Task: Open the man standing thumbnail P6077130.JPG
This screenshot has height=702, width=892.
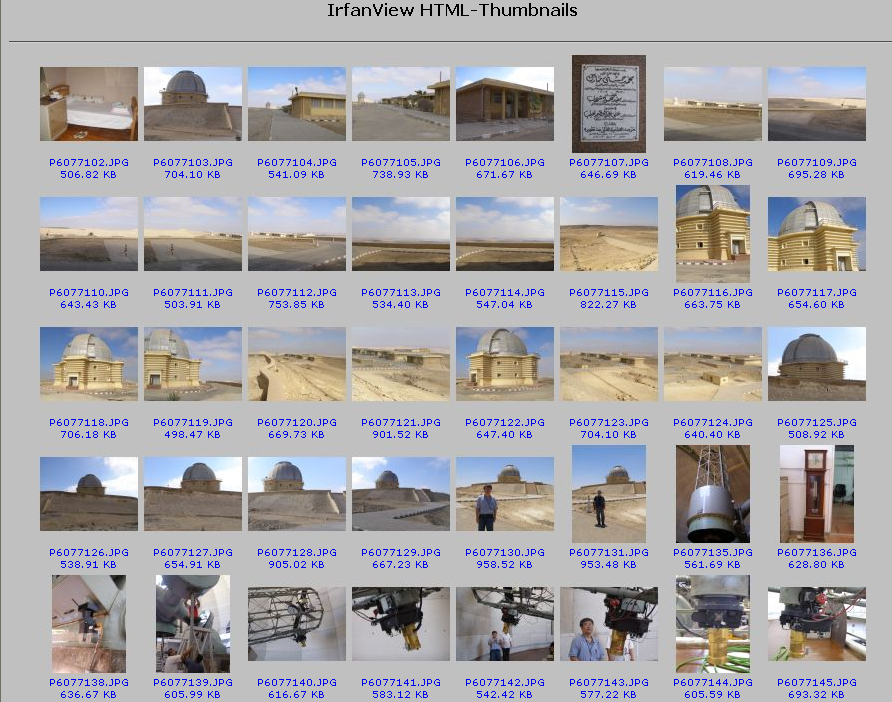Action: pos(505,494)
